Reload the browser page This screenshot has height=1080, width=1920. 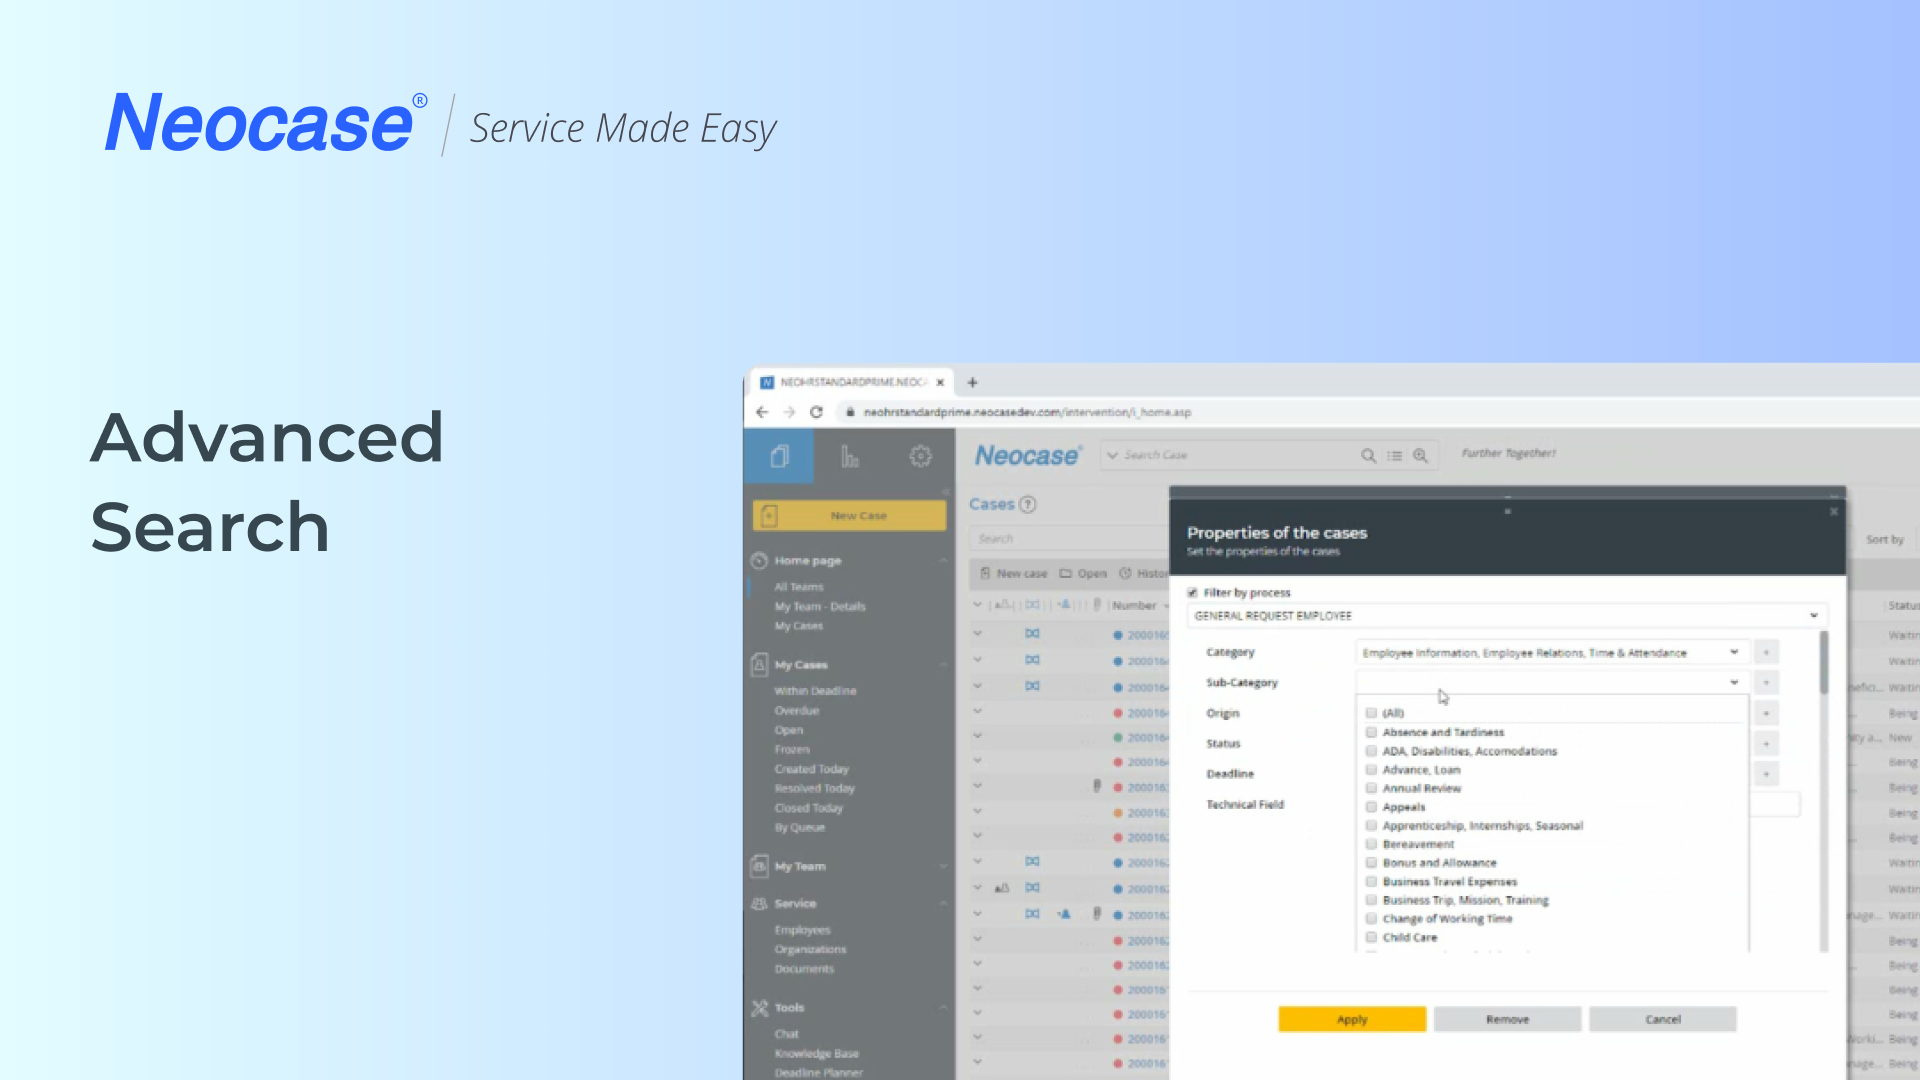click(816, 412)
